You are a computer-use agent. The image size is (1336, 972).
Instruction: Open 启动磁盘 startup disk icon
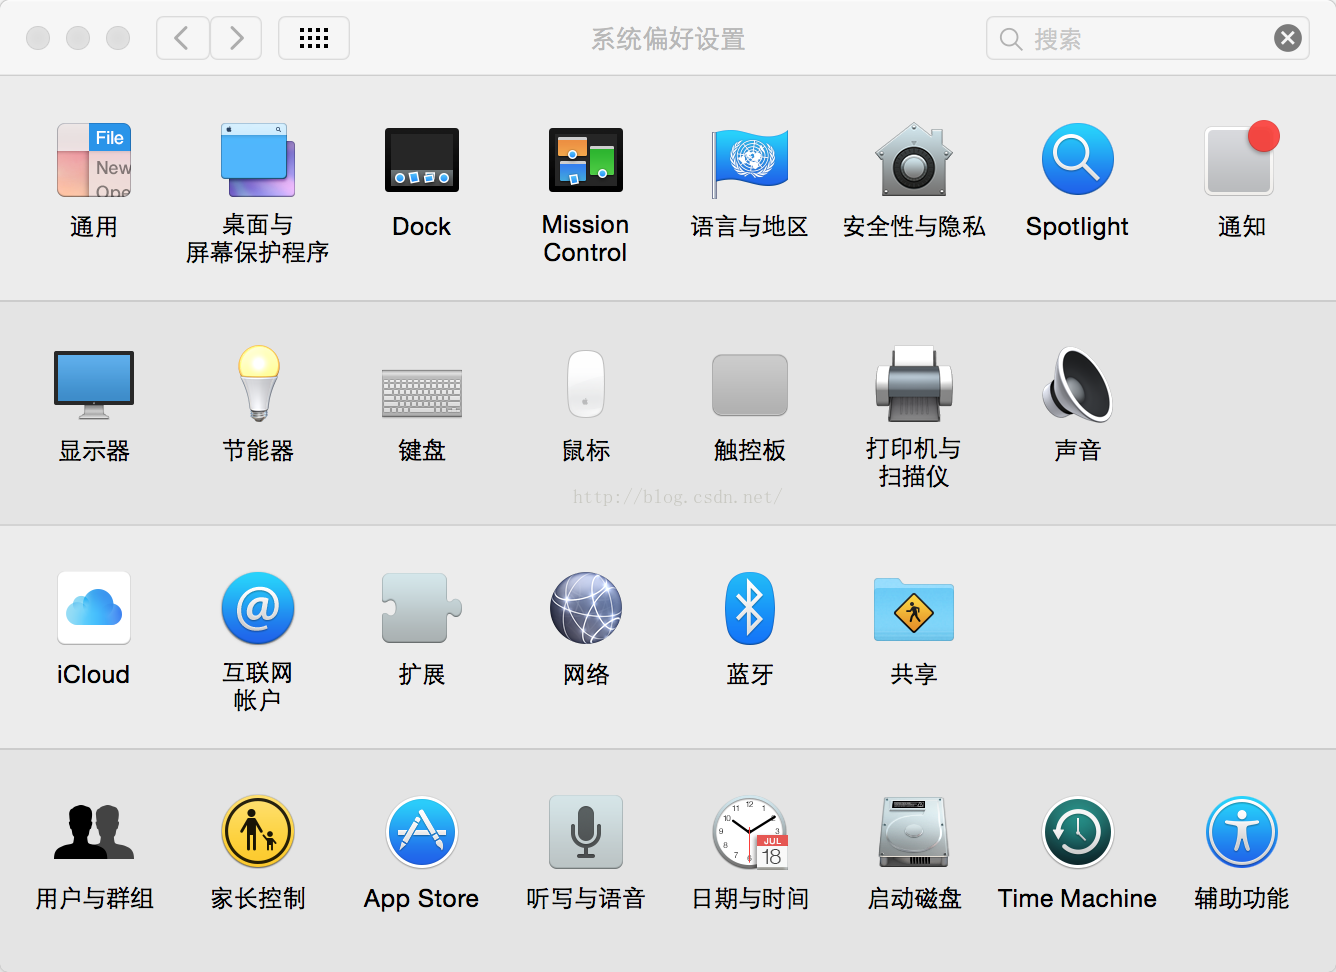914,832
